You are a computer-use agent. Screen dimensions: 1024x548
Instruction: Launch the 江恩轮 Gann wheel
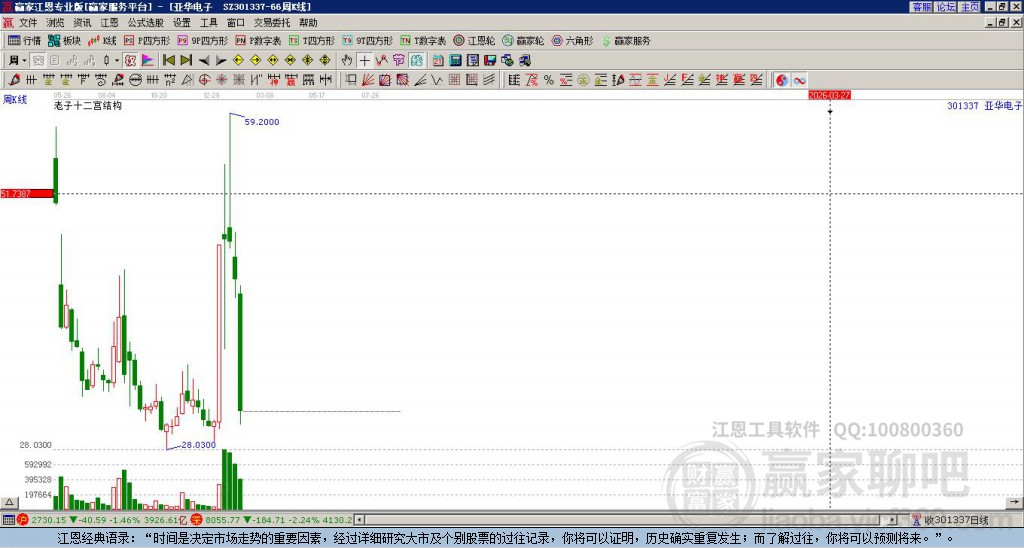coord(474,40)
